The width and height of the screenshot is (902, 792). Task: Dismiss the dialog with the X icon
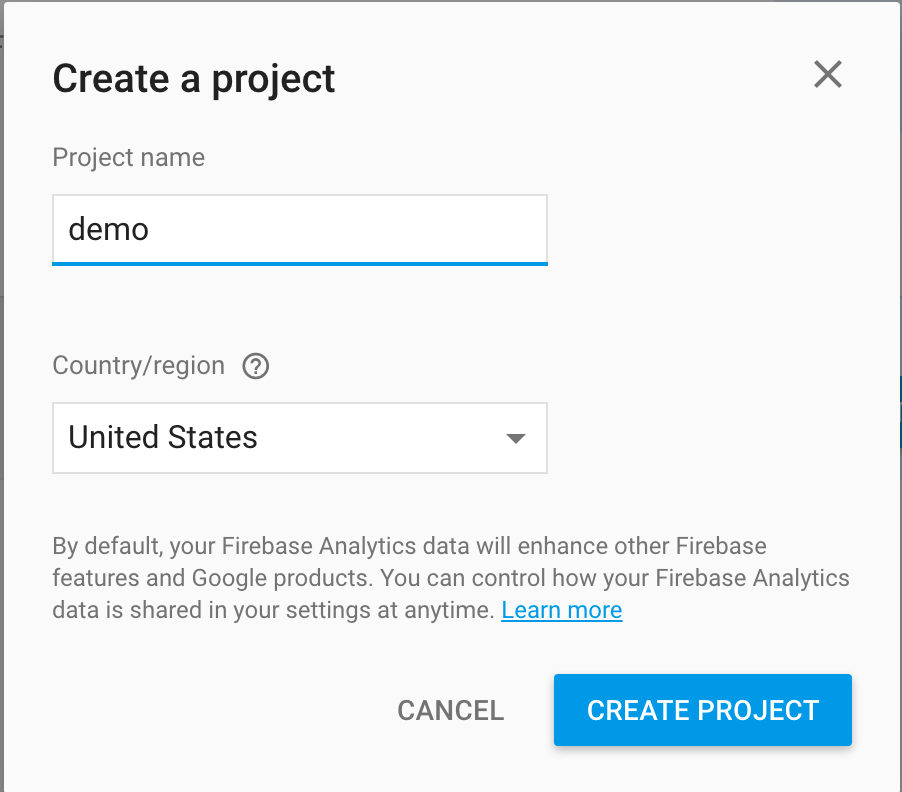click(827, 75)
